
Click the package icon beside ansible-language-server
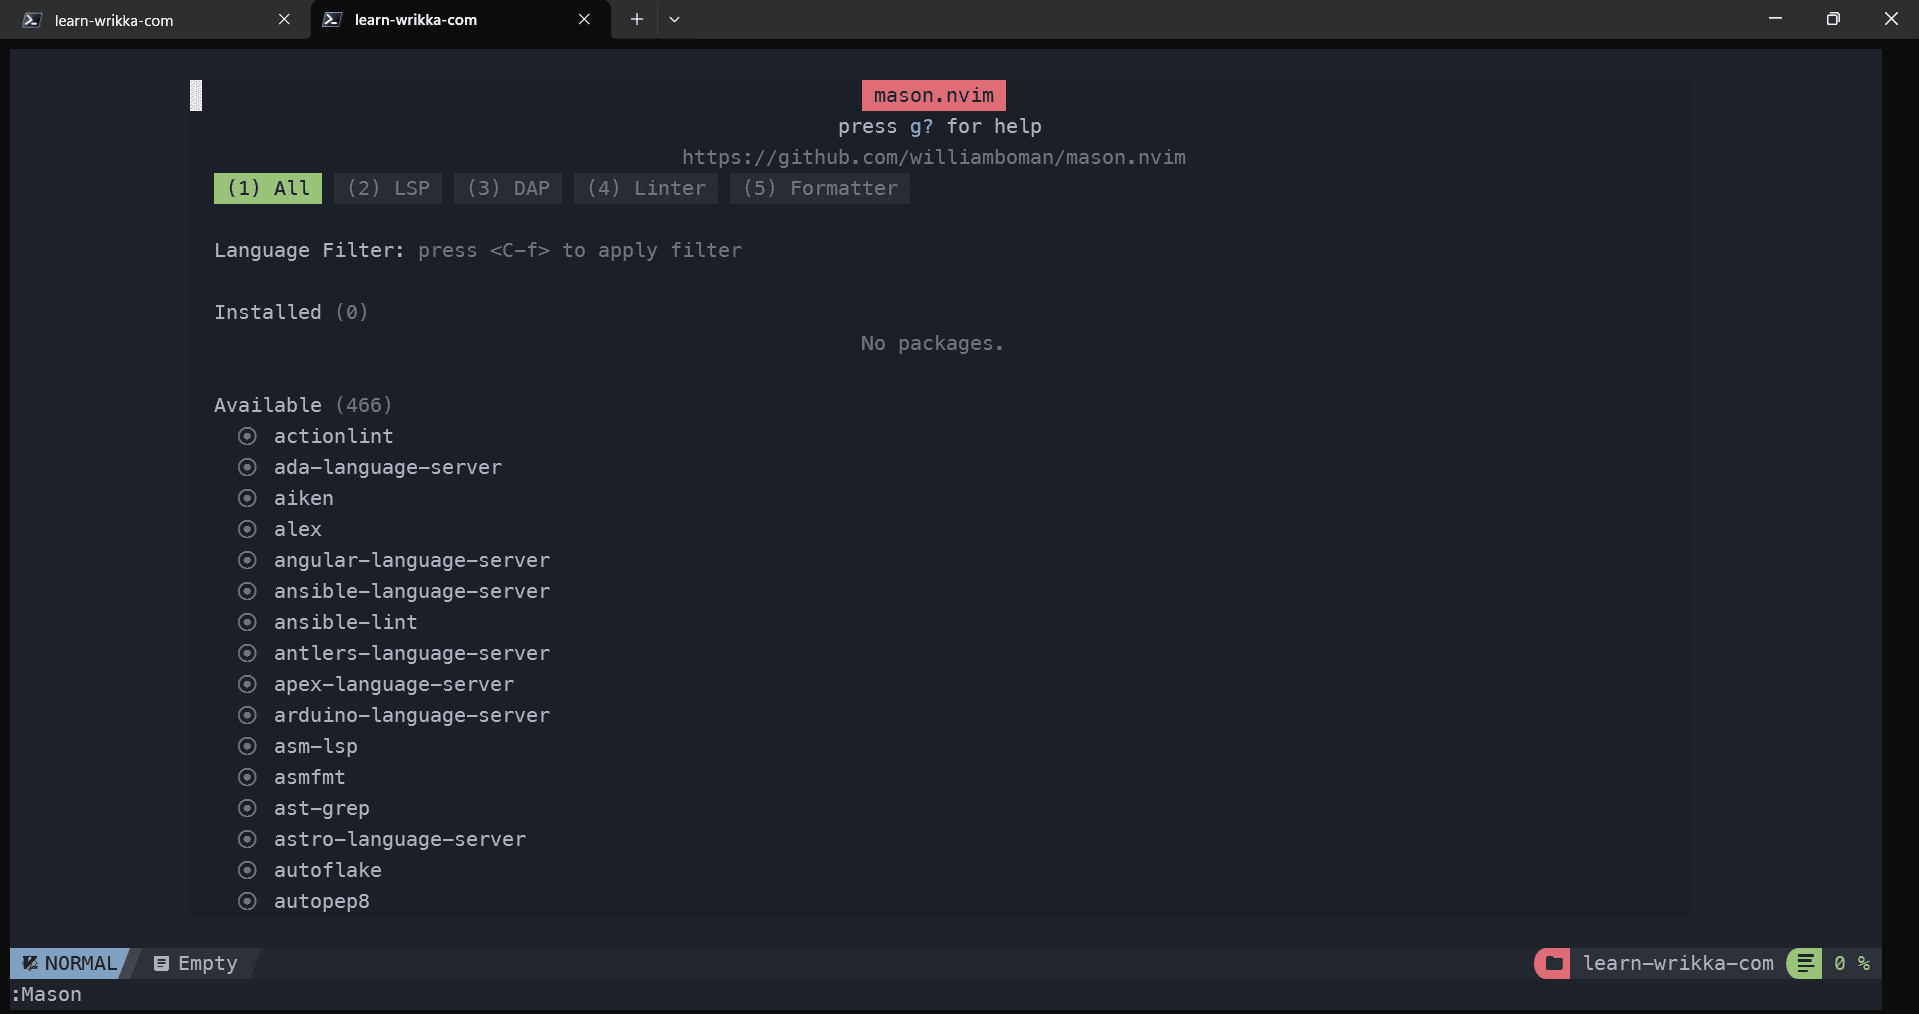click(x=247, y=591)
